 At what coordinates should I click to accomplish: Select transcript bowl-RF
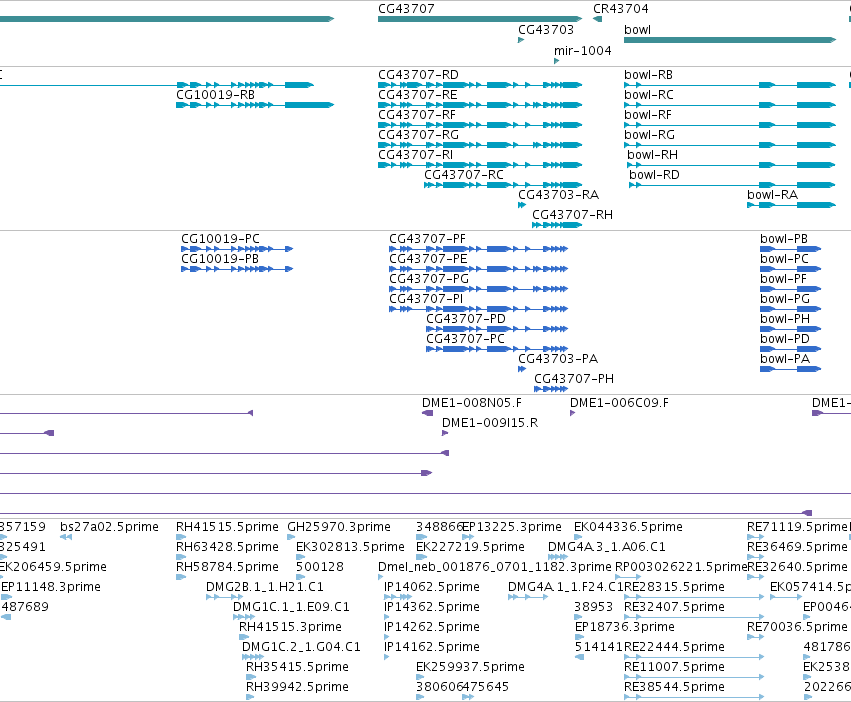pos(730,125)
